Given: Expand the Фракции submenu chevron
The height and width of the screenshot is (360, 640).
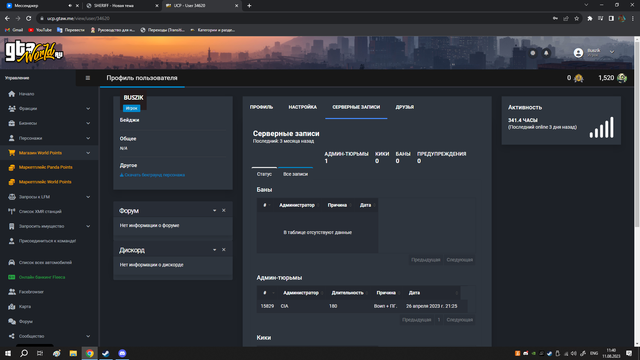Looking at the screenshot, I should (x=88, y=109).
